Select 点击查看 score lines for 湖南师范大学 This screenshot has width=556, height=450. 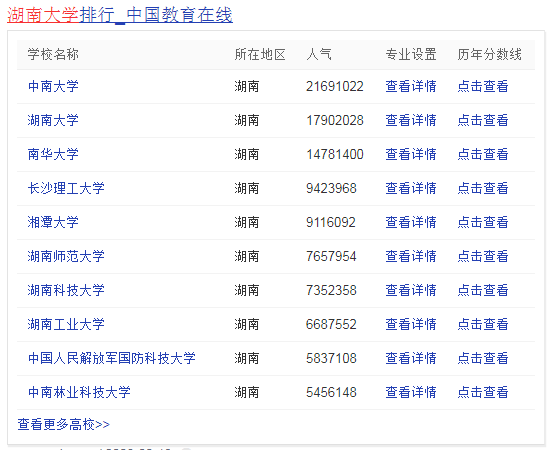pos(483,256)
